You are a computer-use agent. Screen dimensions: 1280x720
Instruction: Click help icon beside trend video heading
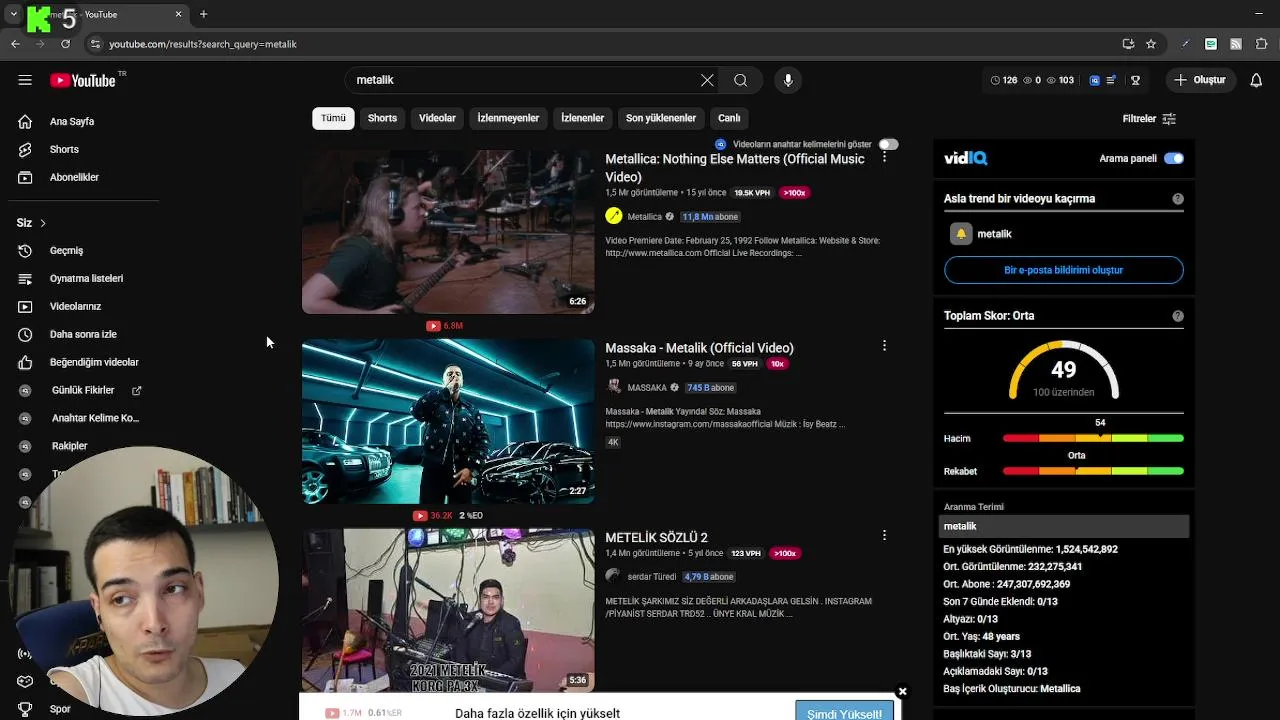(x=1177, y=199)
